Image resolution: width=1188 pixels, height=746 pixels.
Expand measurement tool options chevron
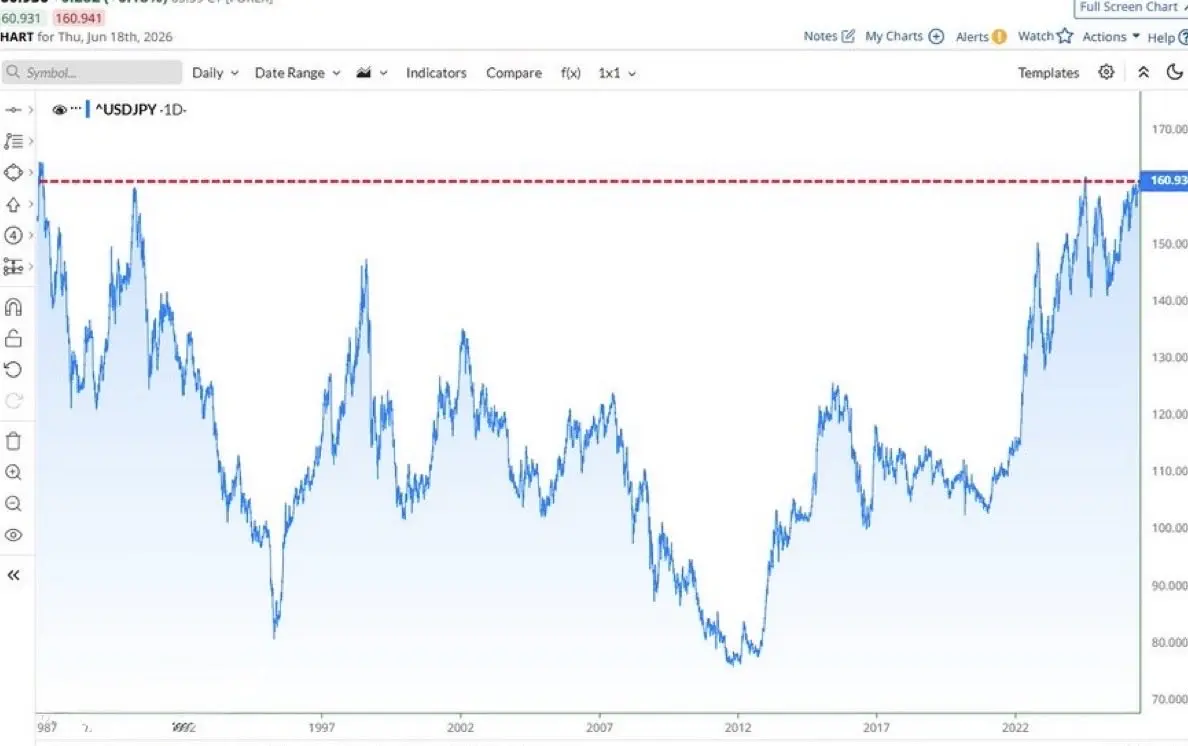pos(30,267)
